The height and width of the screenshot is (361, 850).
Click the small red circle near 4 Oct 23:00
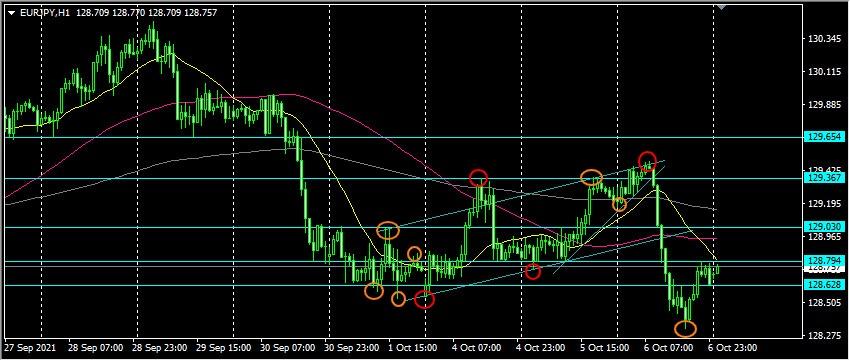coord(533,272)
